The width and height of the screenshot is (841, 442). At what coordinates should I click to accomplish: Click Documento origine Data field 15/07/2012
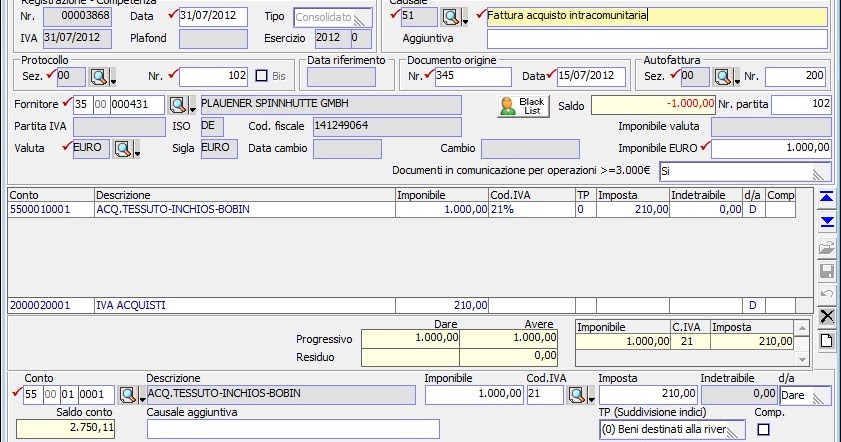591,77
